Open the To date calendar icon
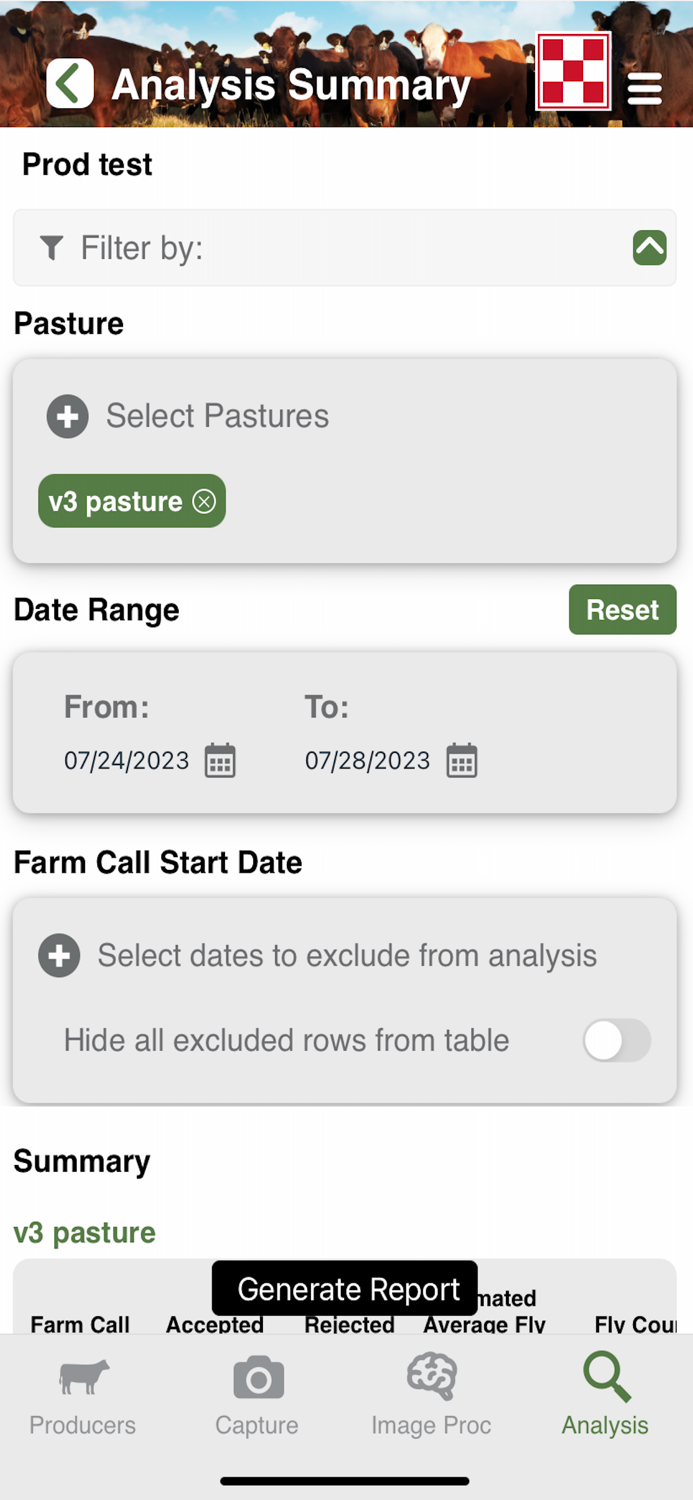The height and width of the screenshot is (1500, 693). 461,761
